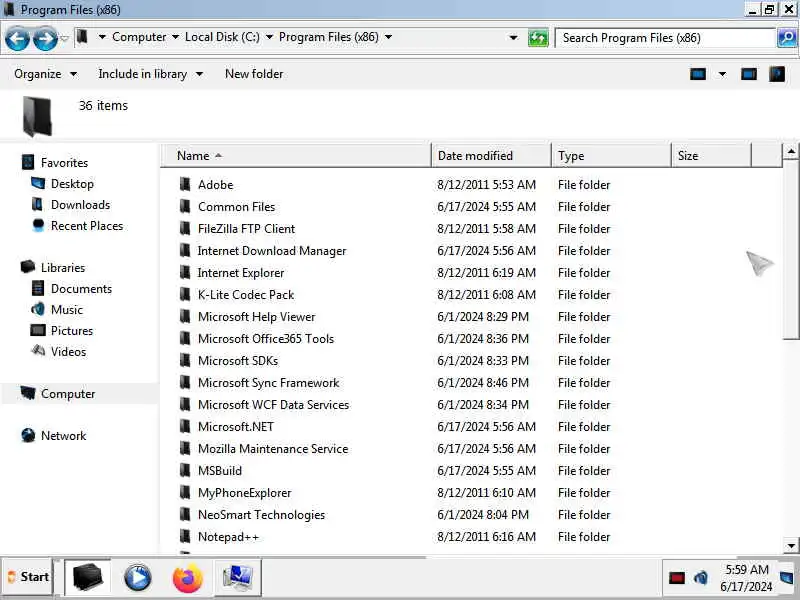Open recent pages dropdown near Forward button

pos(64,38)
